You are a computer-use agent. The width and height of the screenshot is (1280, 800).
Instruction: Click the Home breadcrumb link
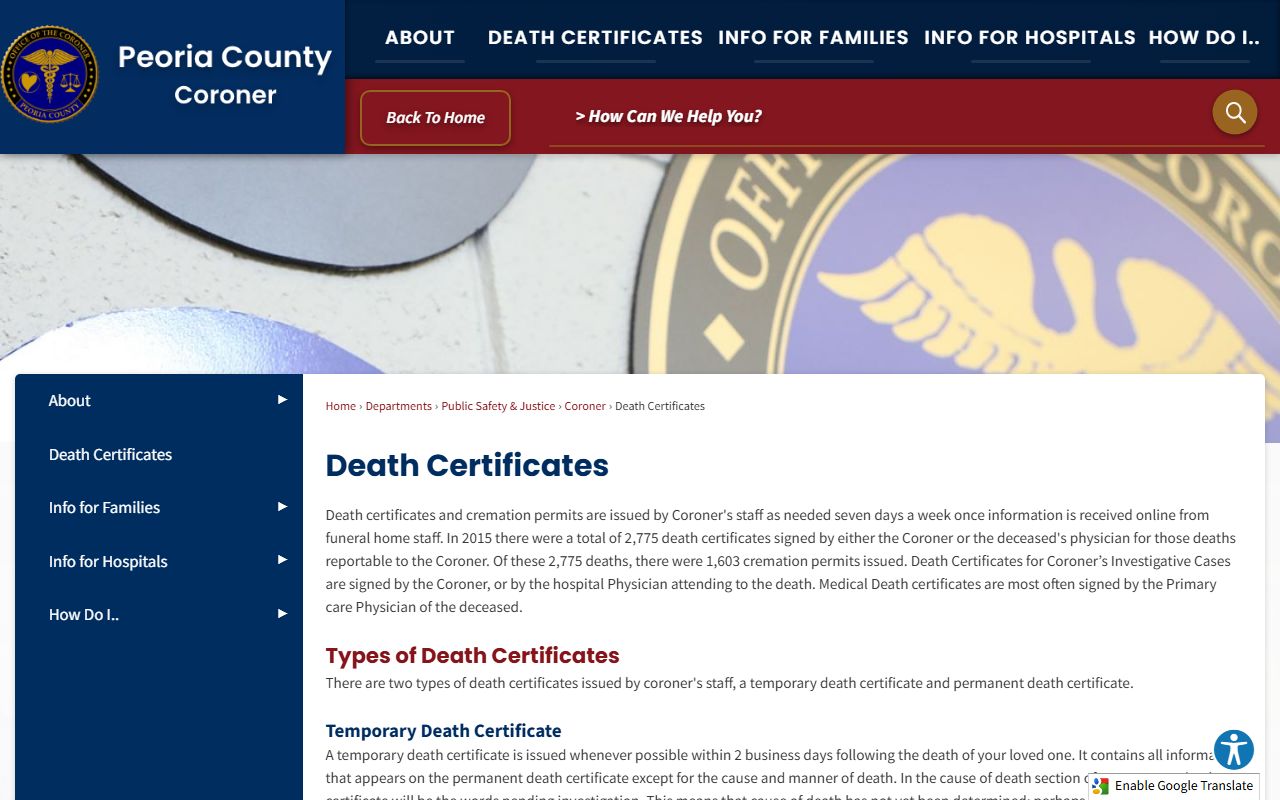341,406
